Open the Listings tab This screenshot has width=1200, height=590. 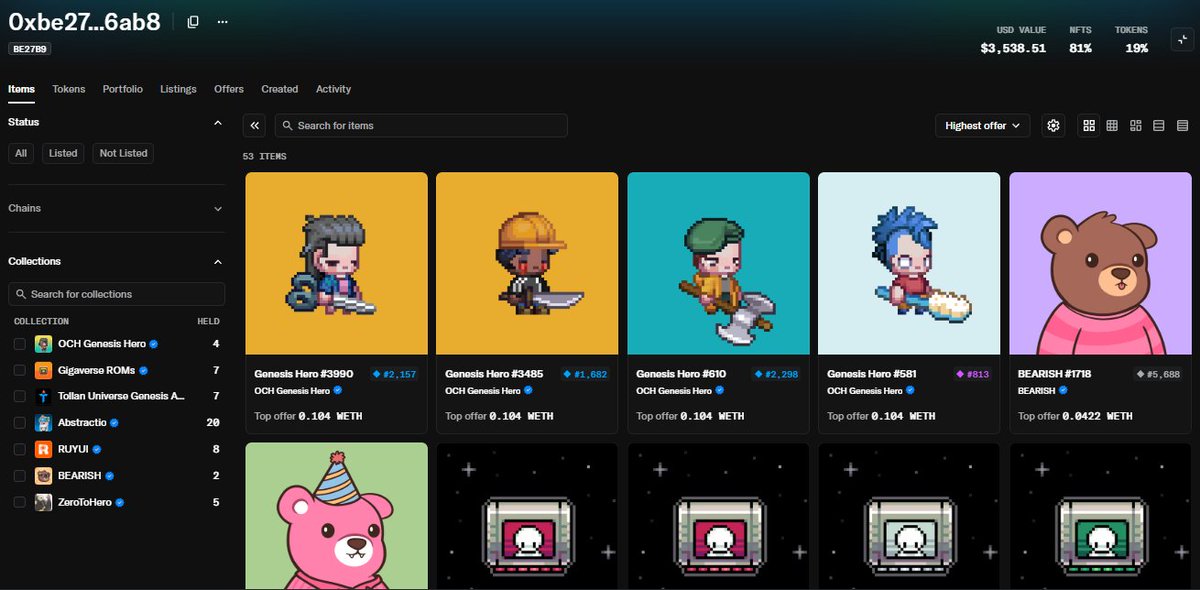178,89
